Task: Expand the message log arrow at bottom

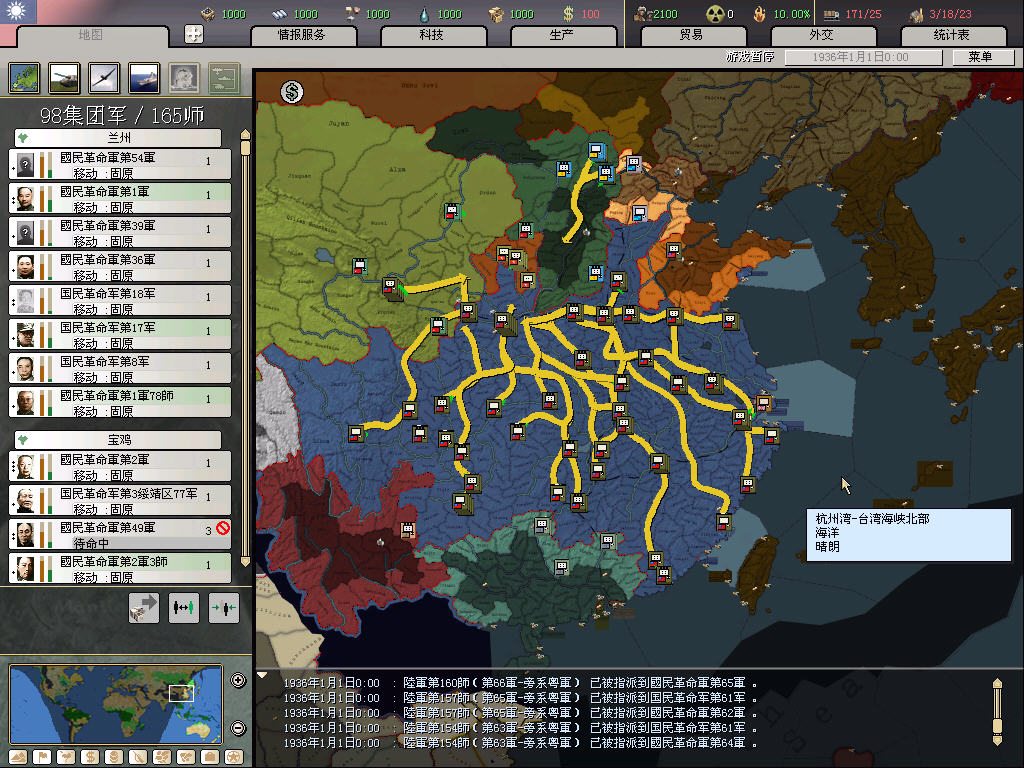Action: click(x=263, y=676)
